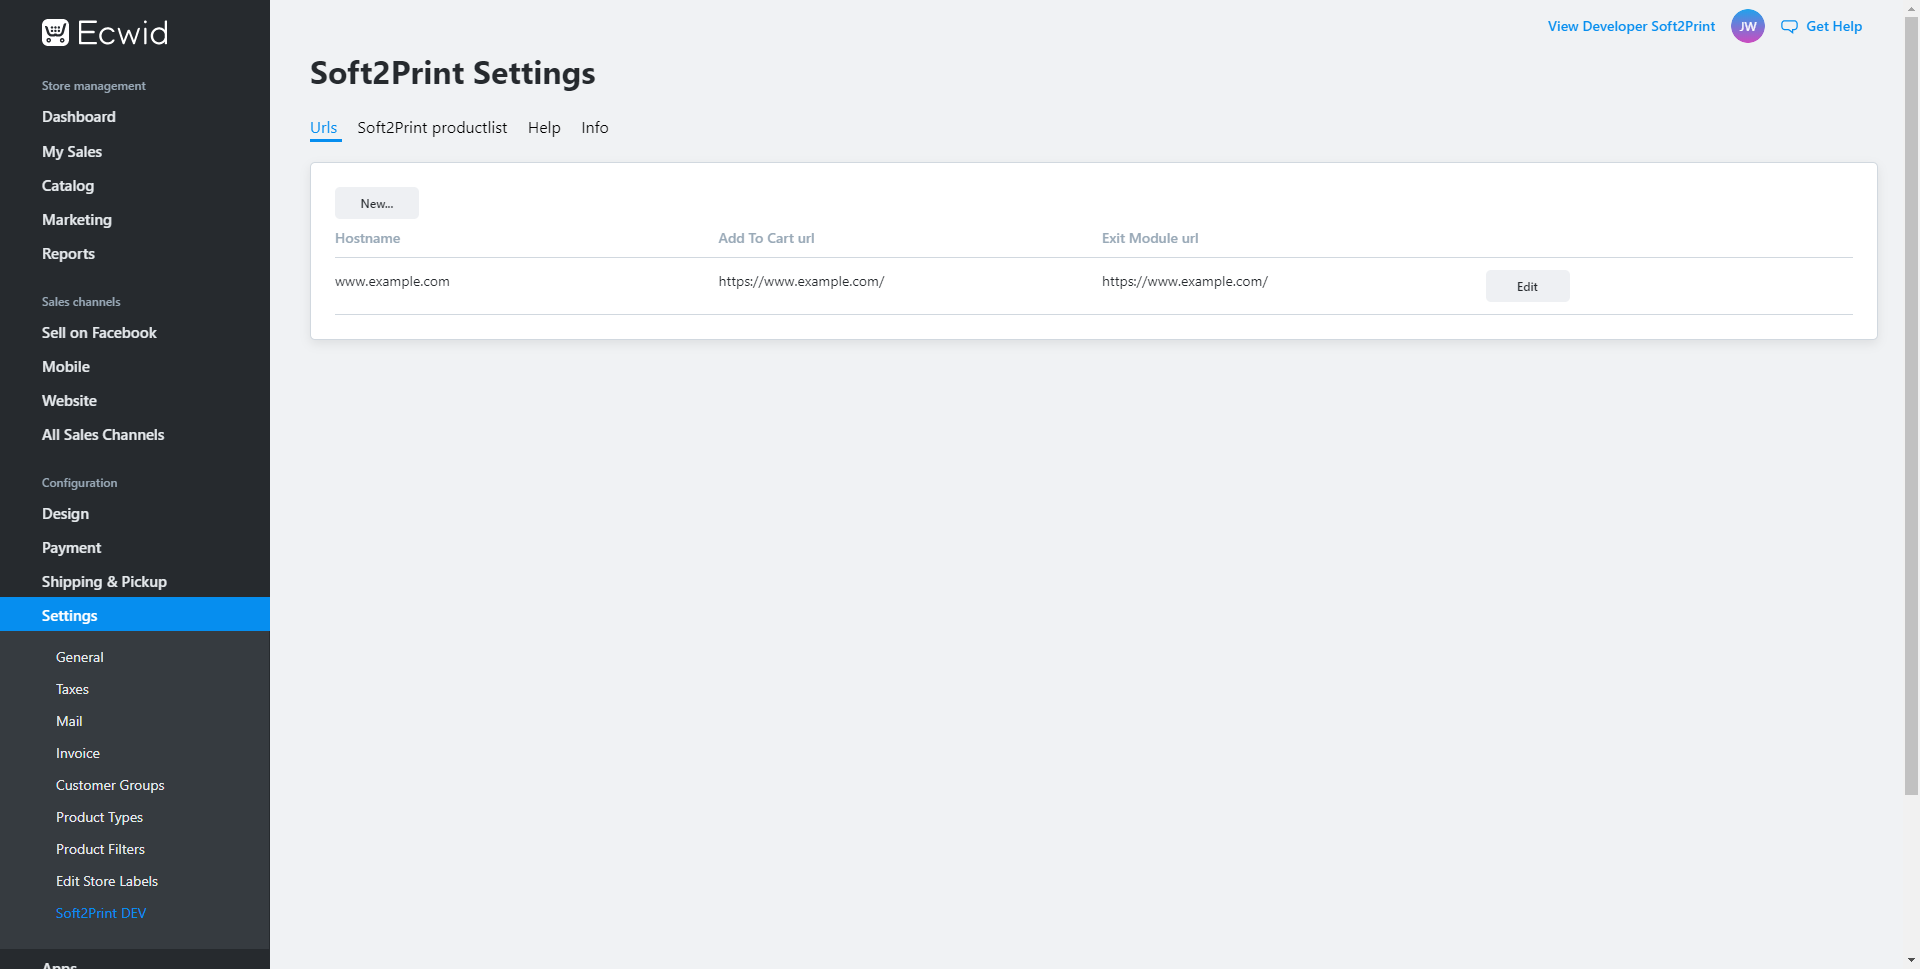Screen dimensions: 1920x969
Task: Click the Exit Module url column header
Action: pos(1150,238)
